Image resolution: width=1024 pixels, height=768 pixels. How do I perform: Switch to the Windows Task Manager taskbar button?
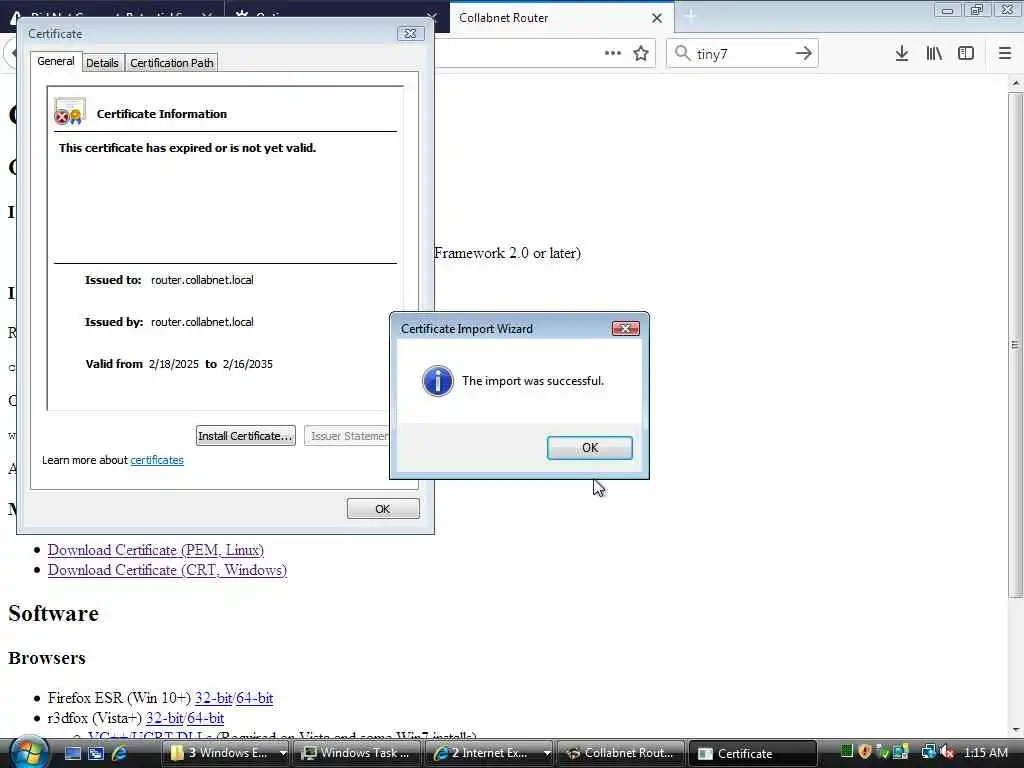pyautogui.click(x=358, y=753)
